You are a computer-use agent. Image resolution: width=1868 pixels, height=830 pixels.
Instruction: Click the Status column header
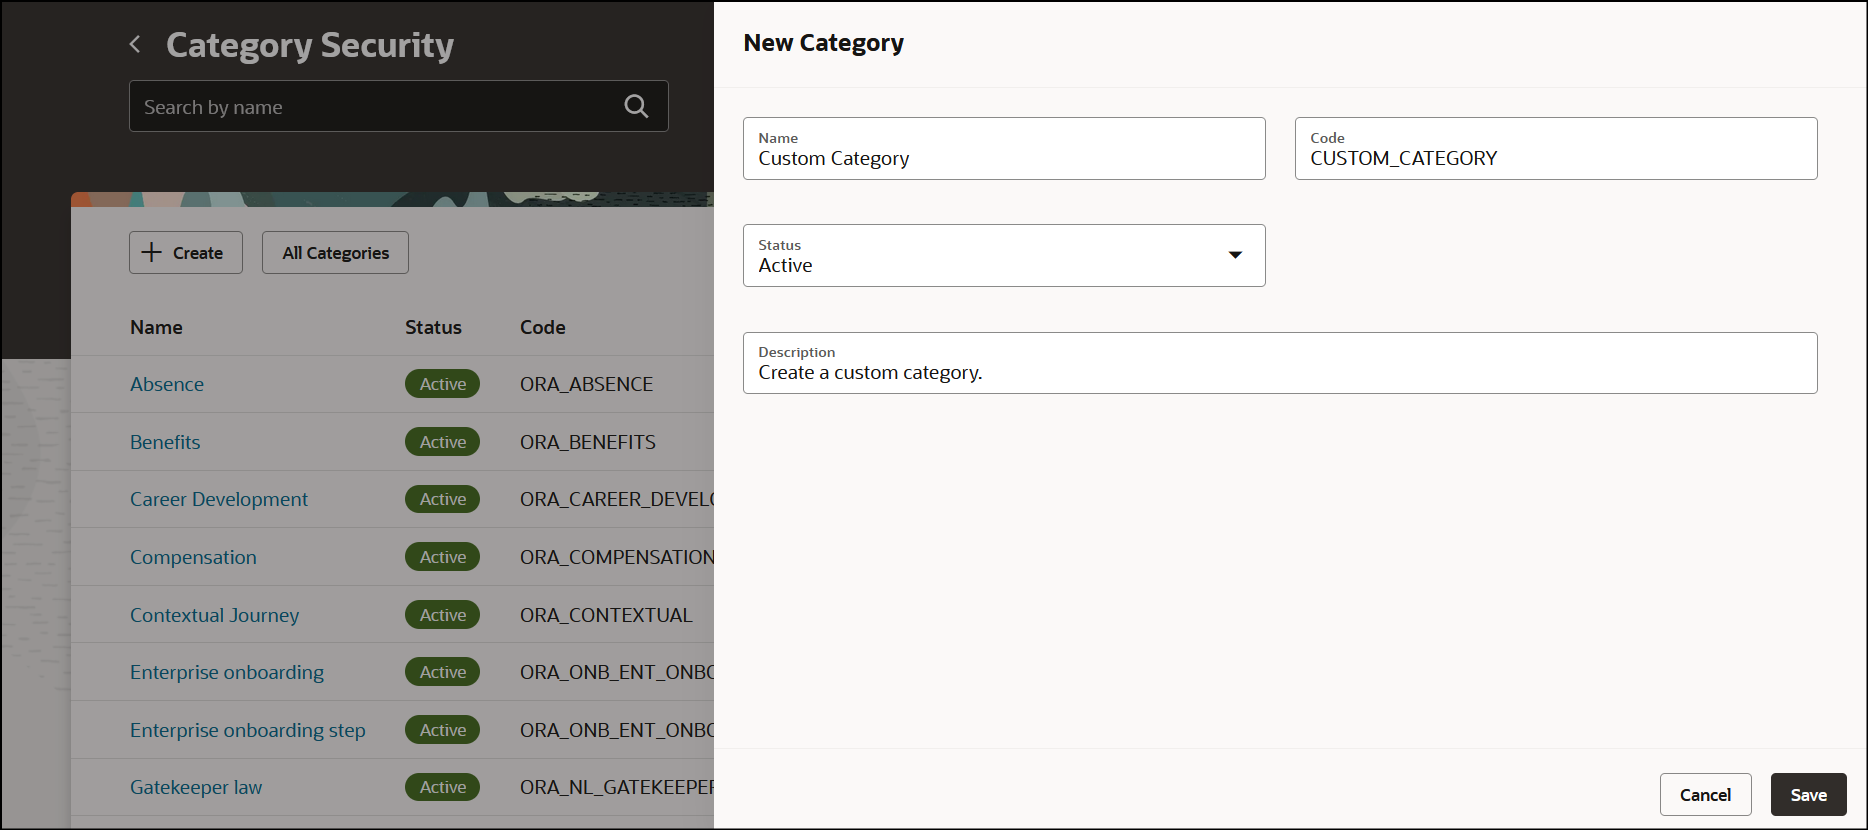click(x=433, y=327)
